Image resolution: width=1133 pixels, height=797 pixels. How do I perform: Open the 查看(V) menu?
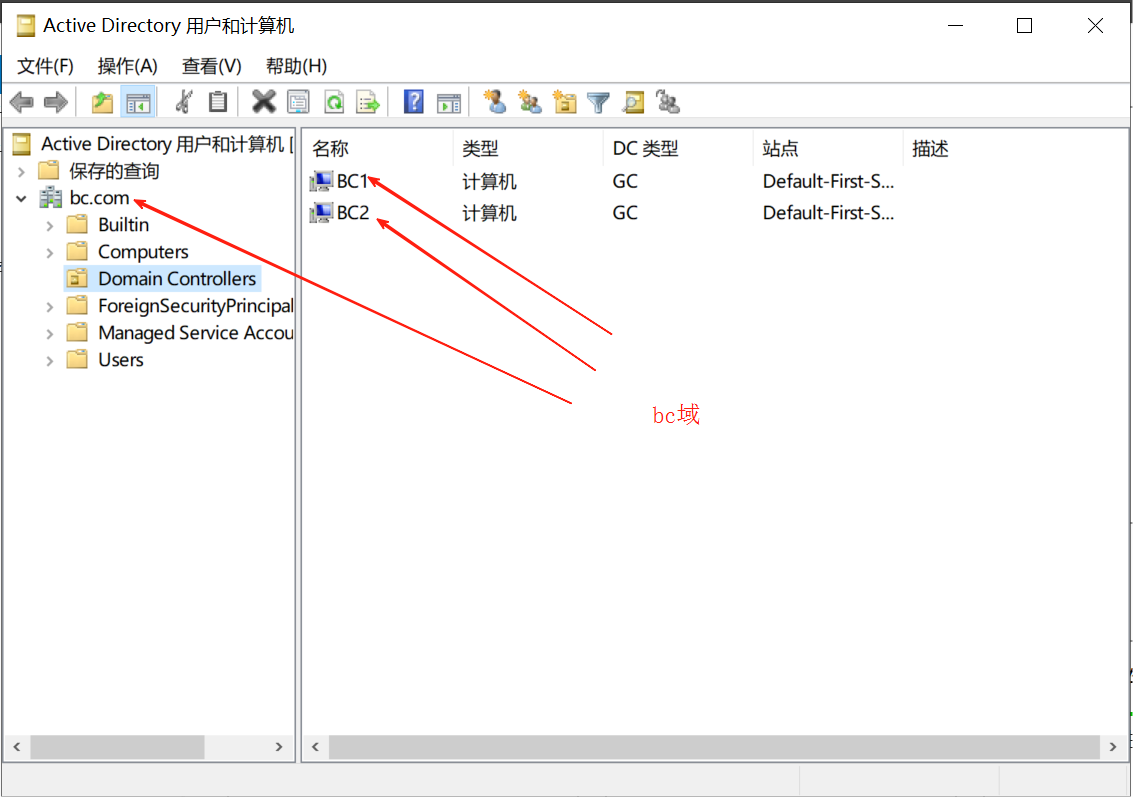tap(211, 66)
